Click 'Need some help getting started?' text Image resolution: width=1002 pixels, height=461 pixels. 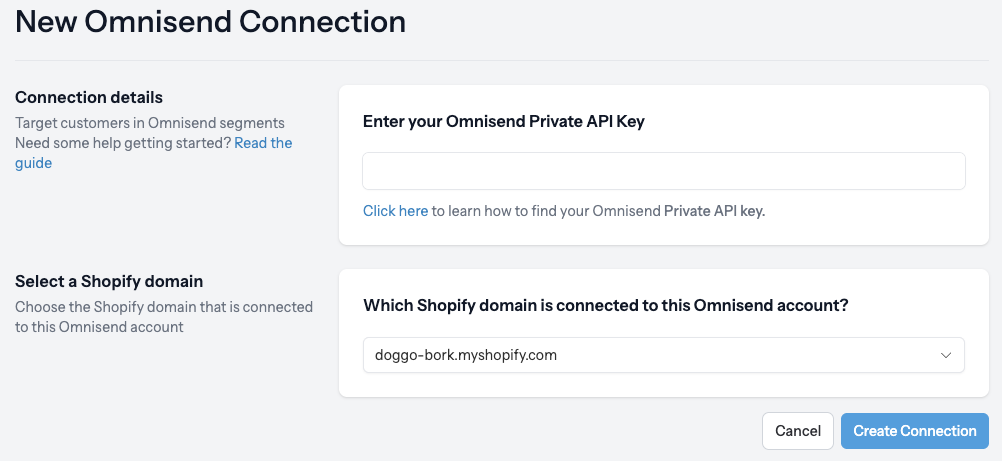point(123,143)
